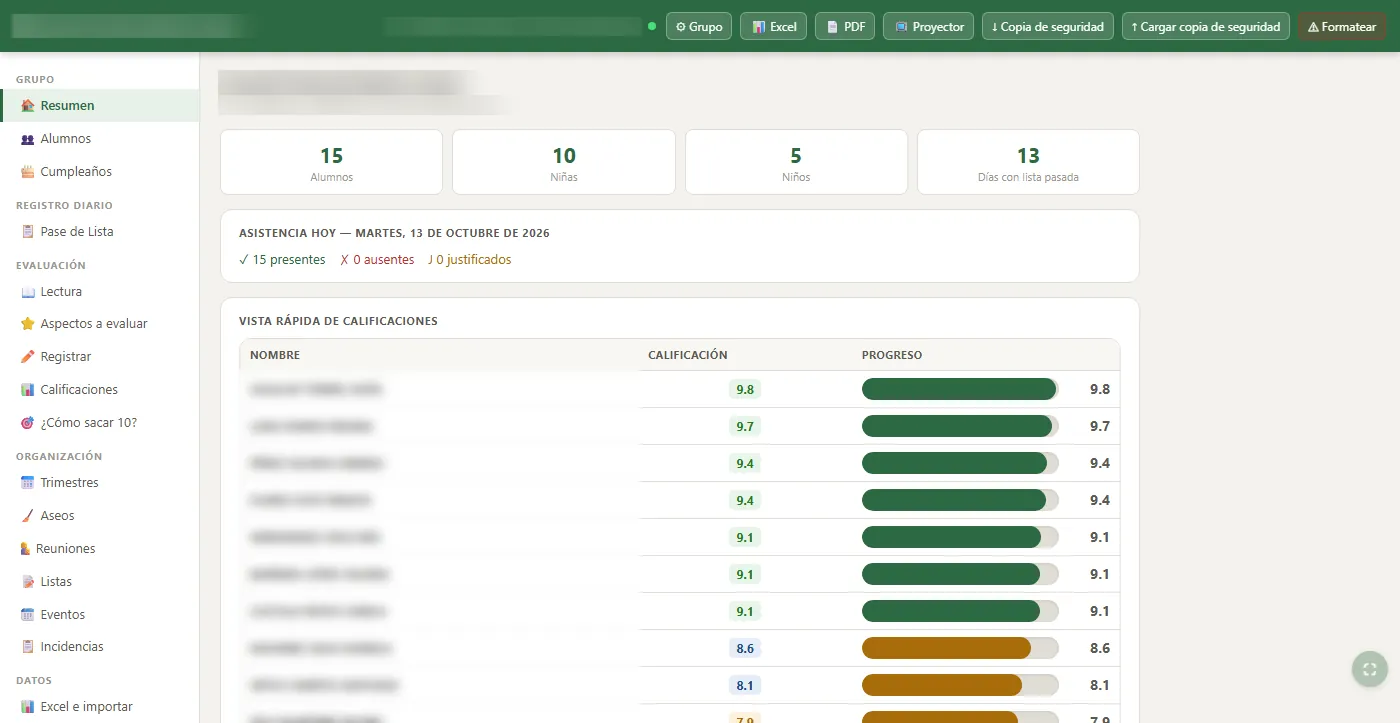
Task: Download a Copia de seguridad
Action: [1048, 27]
